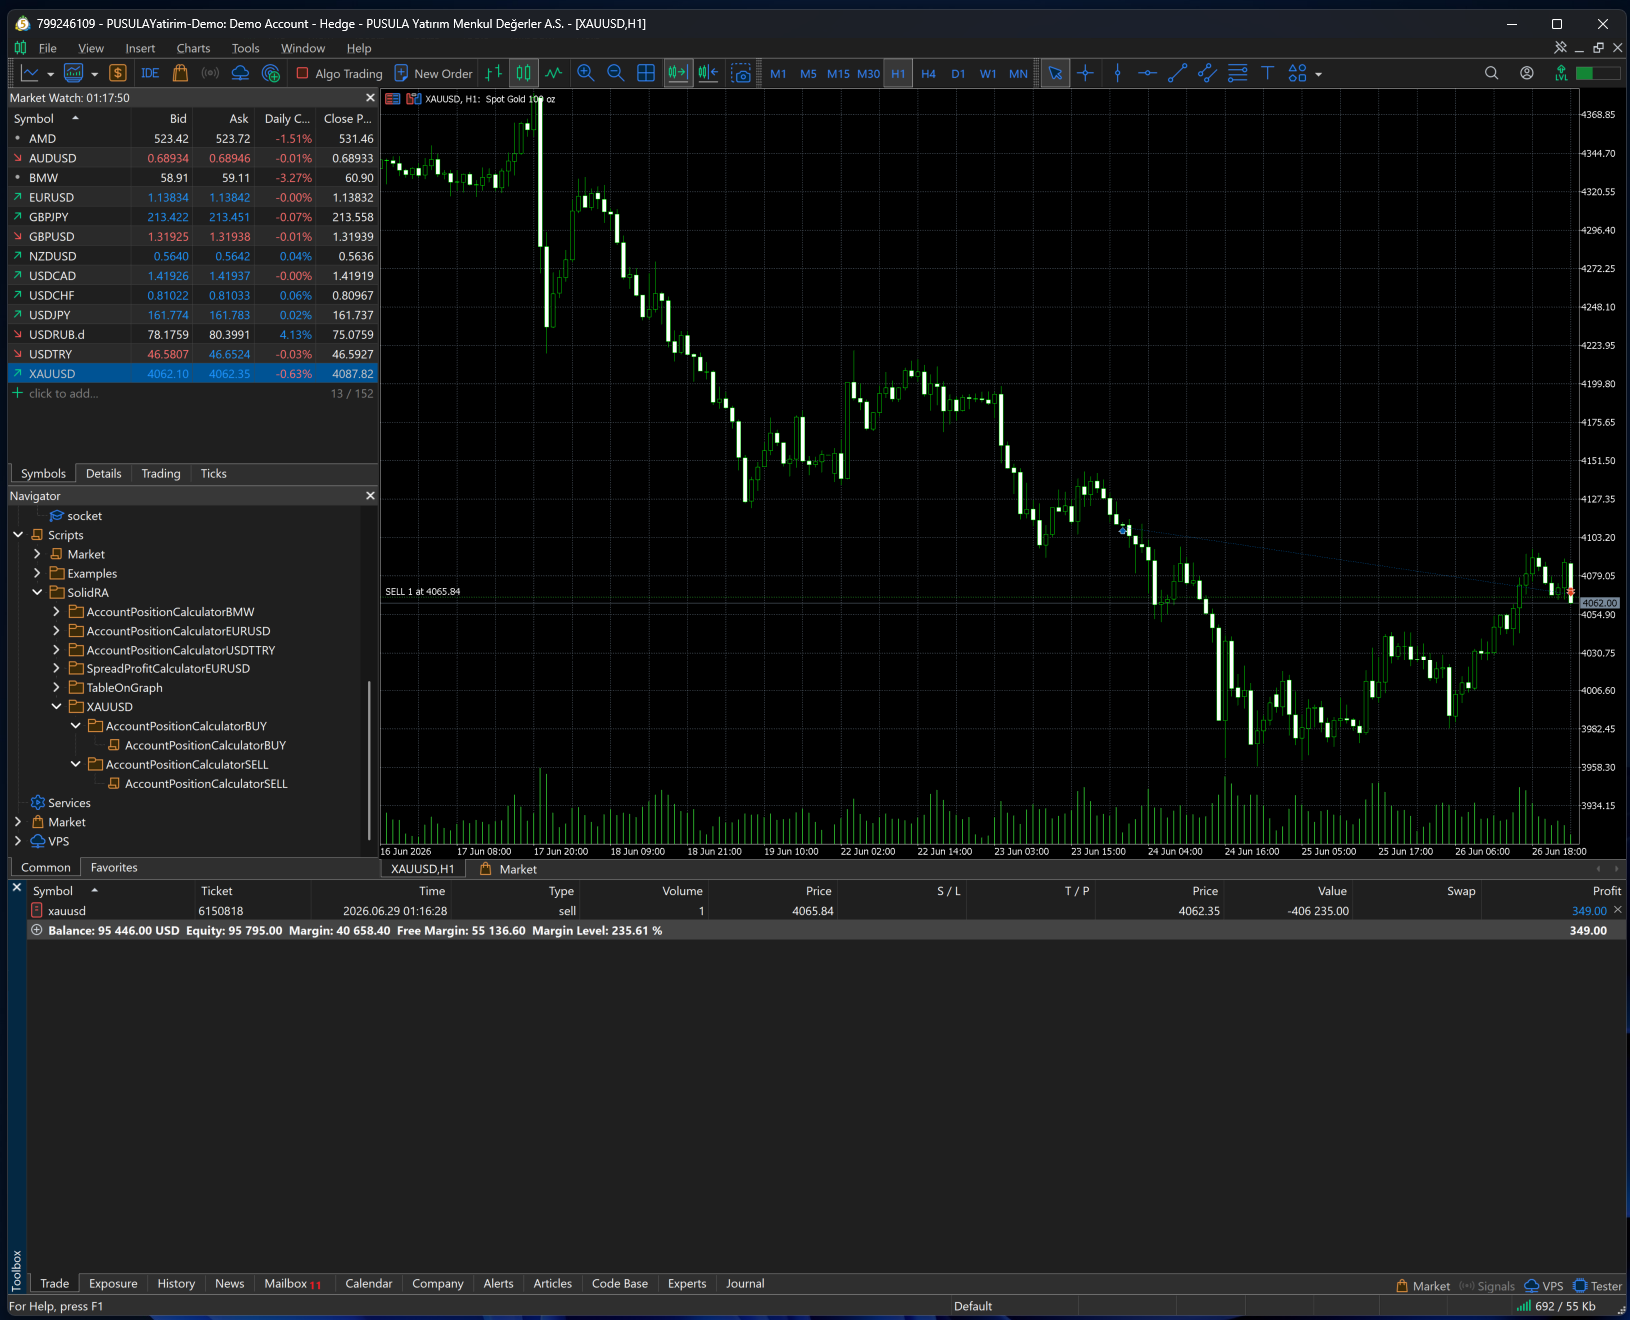Image resolution: width=1630 pixels, height=1320 pixels.
Task: Switch to the Ticks tab in Market Watch
Action: click(x=213, y=474)
